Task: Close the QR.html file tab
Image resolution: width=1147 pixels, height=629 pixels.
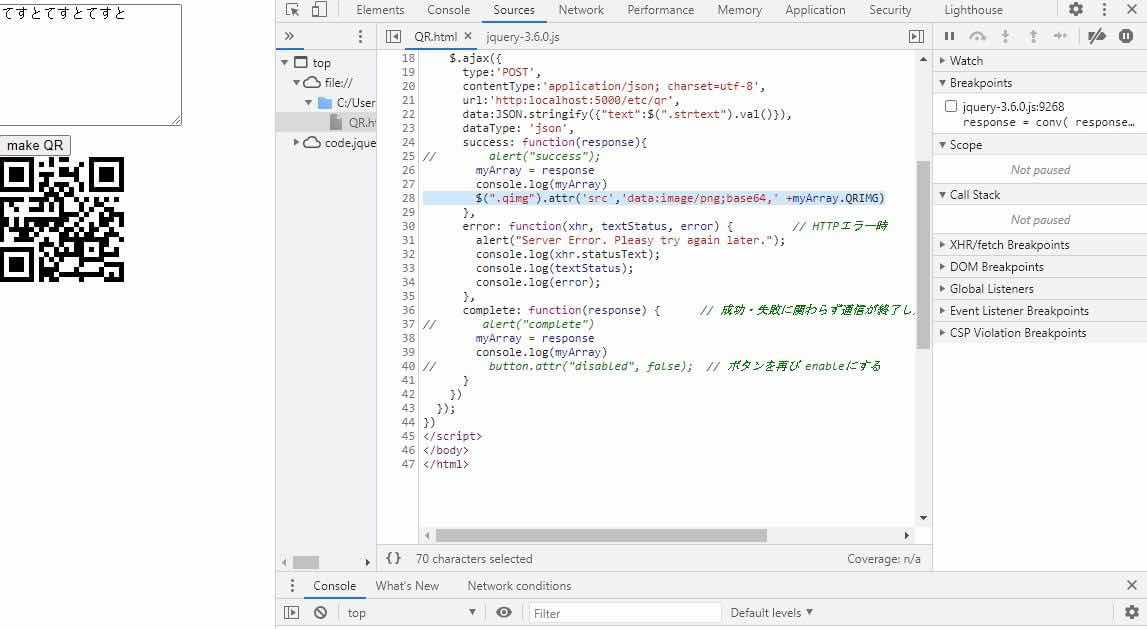Action: (x=468, y=36)
